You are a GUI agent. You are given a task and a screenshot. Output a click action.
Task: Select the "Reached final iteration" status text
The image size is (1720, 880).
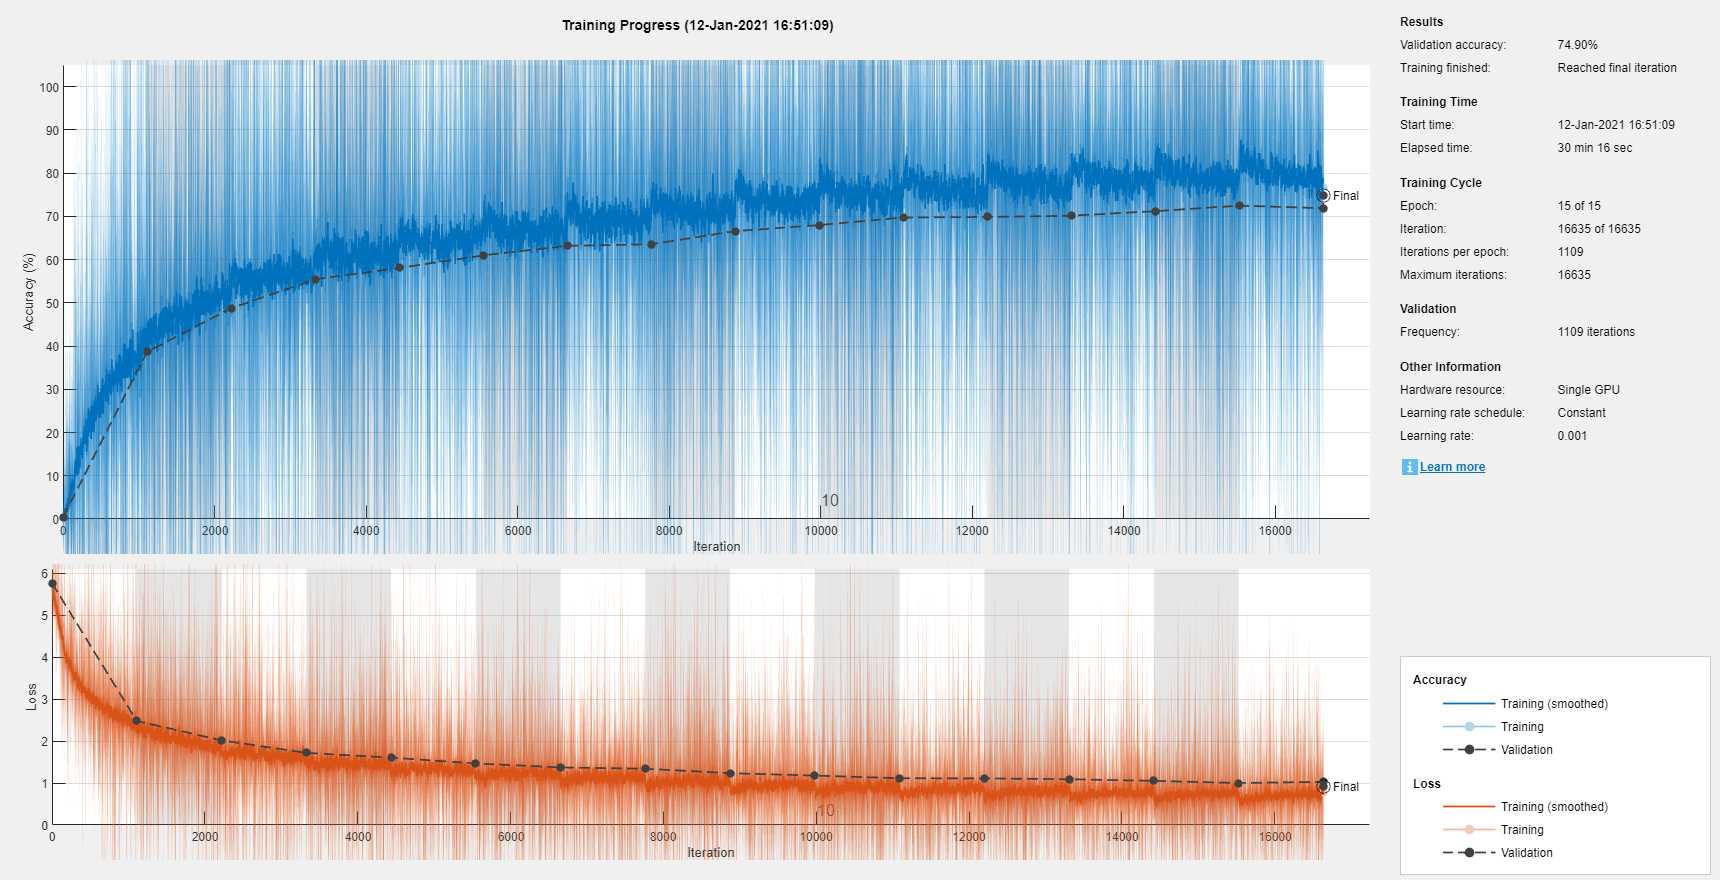[x=1617, y=68]
